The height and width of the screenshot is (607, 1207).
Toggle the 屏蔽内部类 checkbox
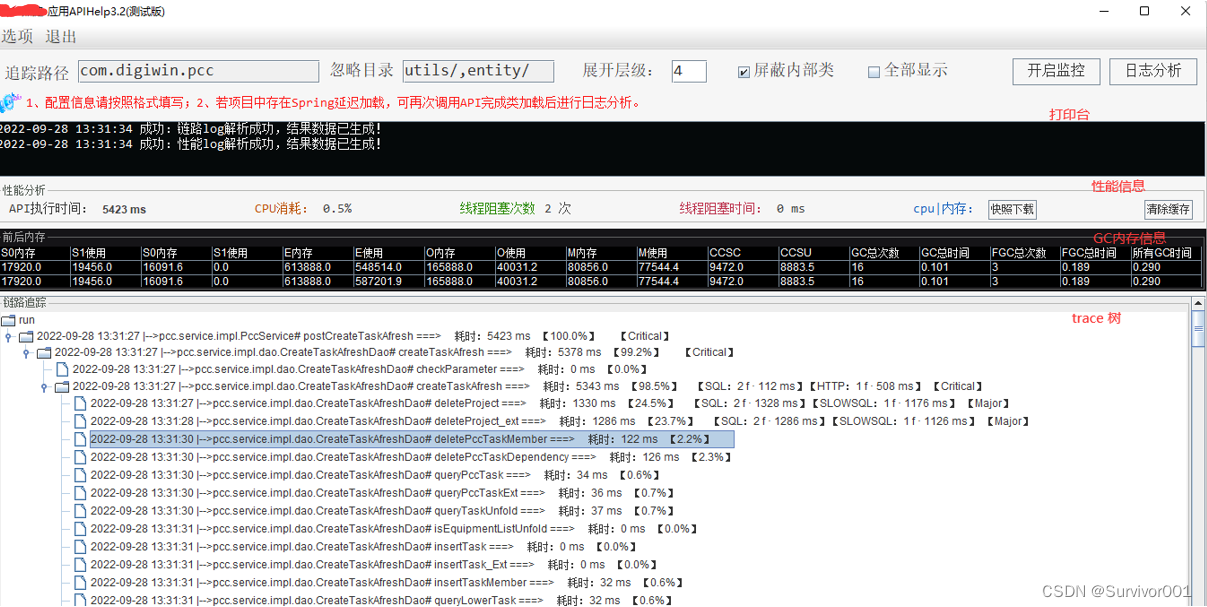click(744, 69)
